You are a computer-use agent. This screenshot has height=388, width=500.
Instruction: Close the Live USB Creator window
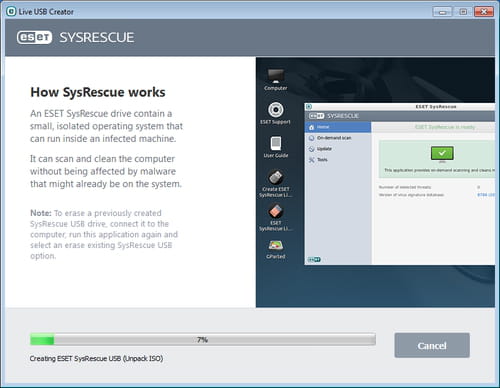(x=484, y=12)
